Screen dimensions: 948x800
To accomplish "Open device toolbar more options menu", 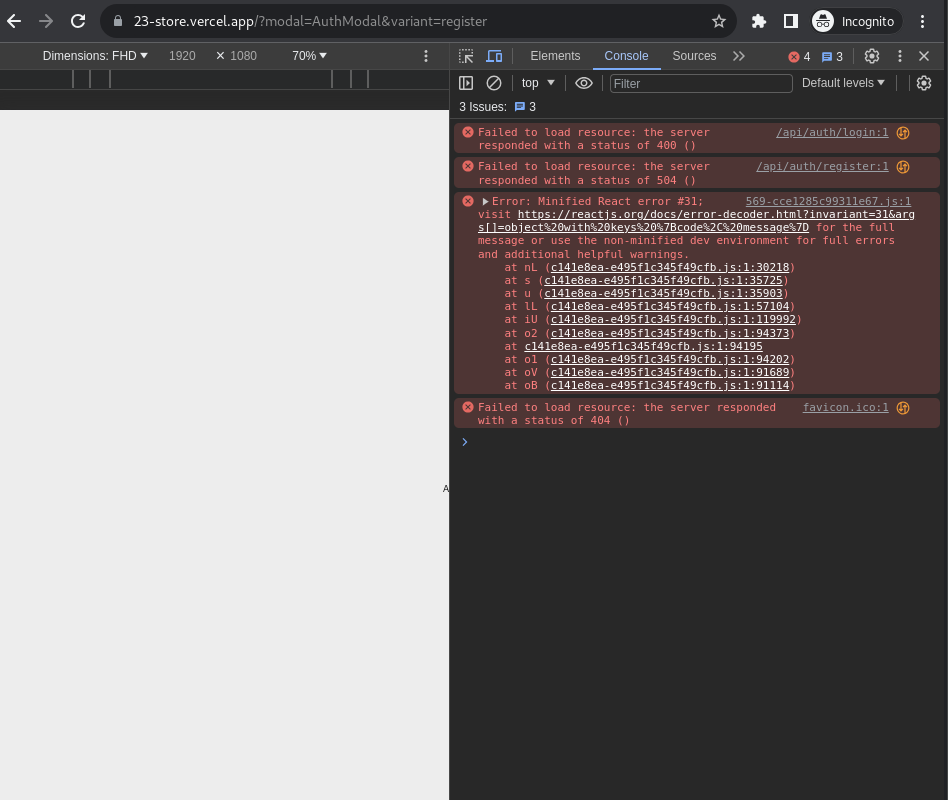I will coord(426,56).
